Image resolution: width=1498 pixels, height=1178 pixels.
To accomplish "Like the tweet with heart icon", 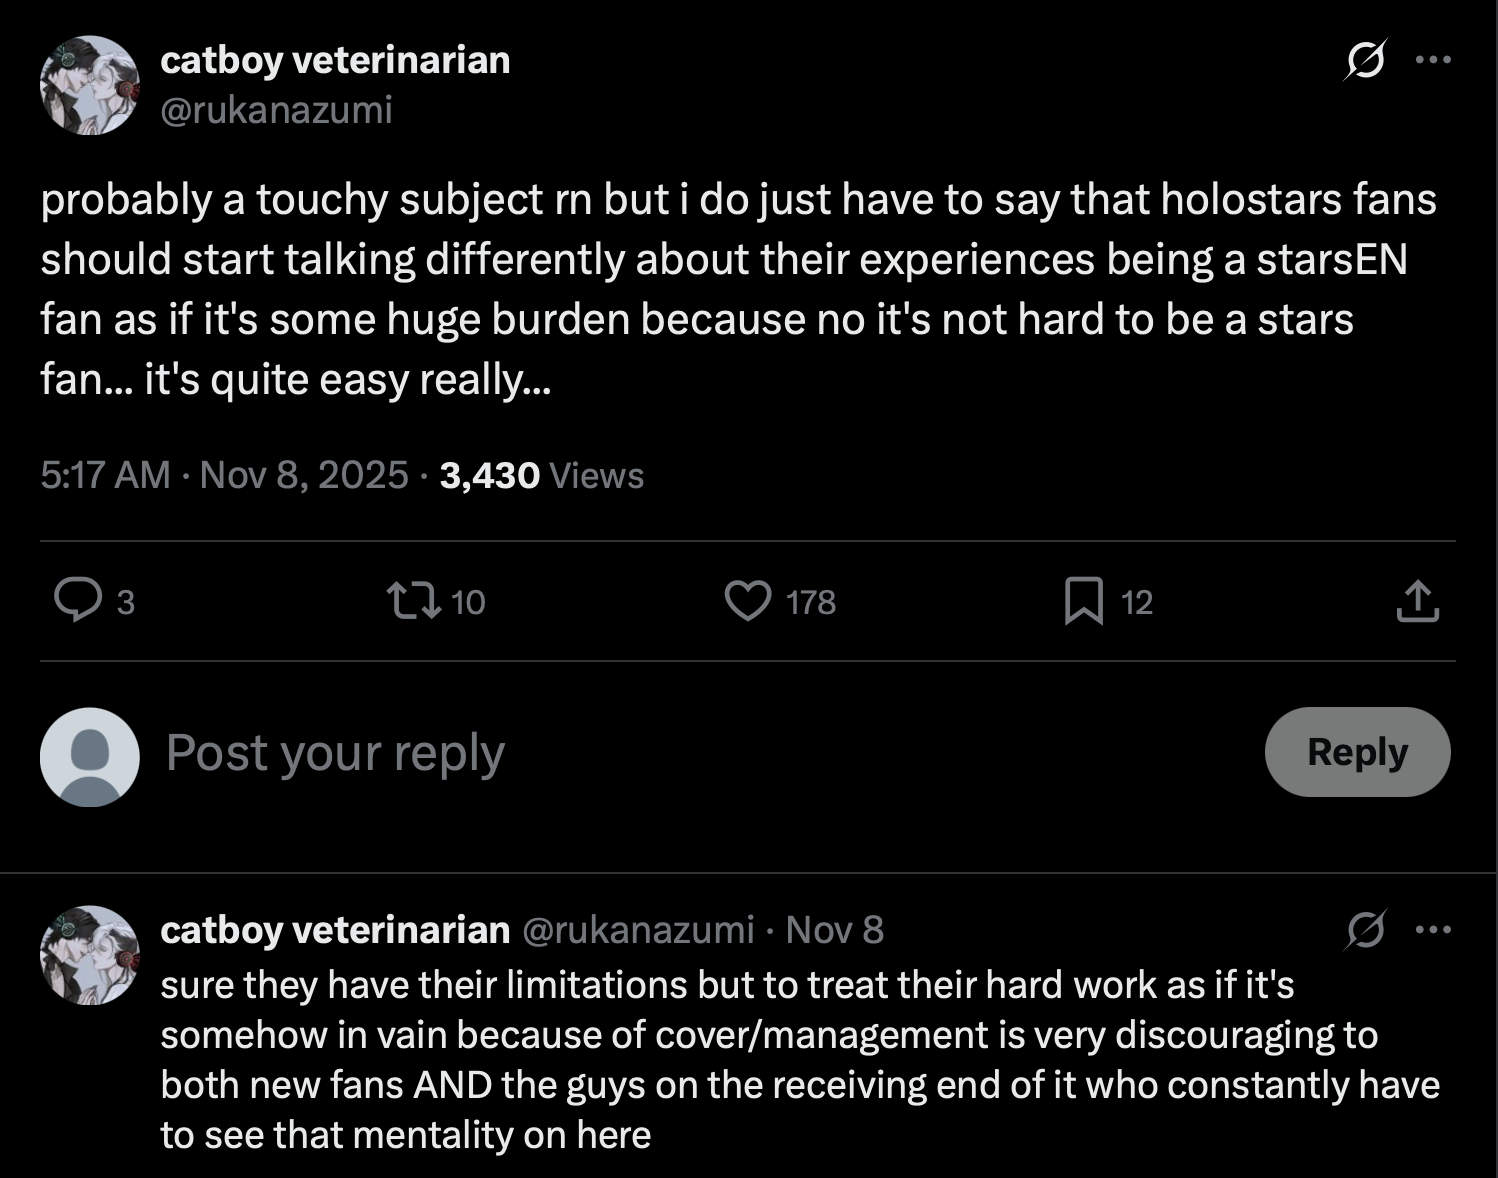I will [x=747, y=601].
